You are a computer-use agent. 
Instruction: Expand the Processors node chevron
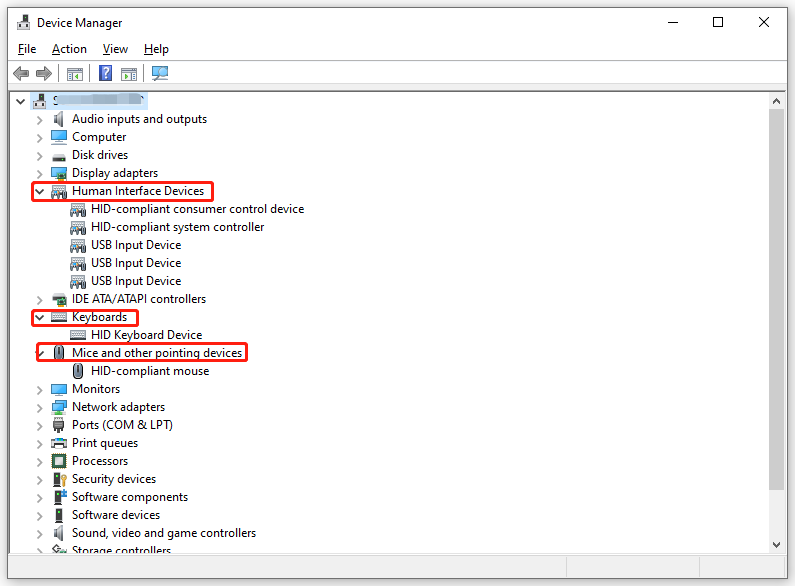tap(40, 462)
